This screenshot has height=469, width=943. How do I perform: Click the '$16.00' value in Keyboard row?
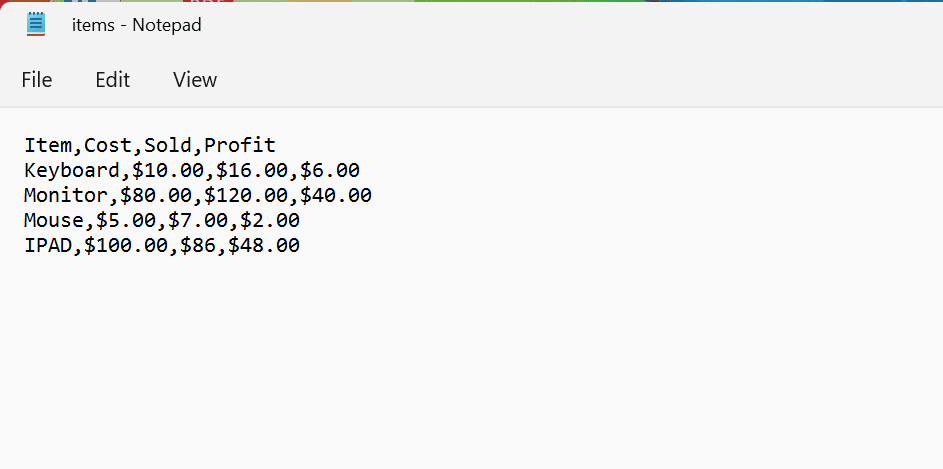pos(252,171)
